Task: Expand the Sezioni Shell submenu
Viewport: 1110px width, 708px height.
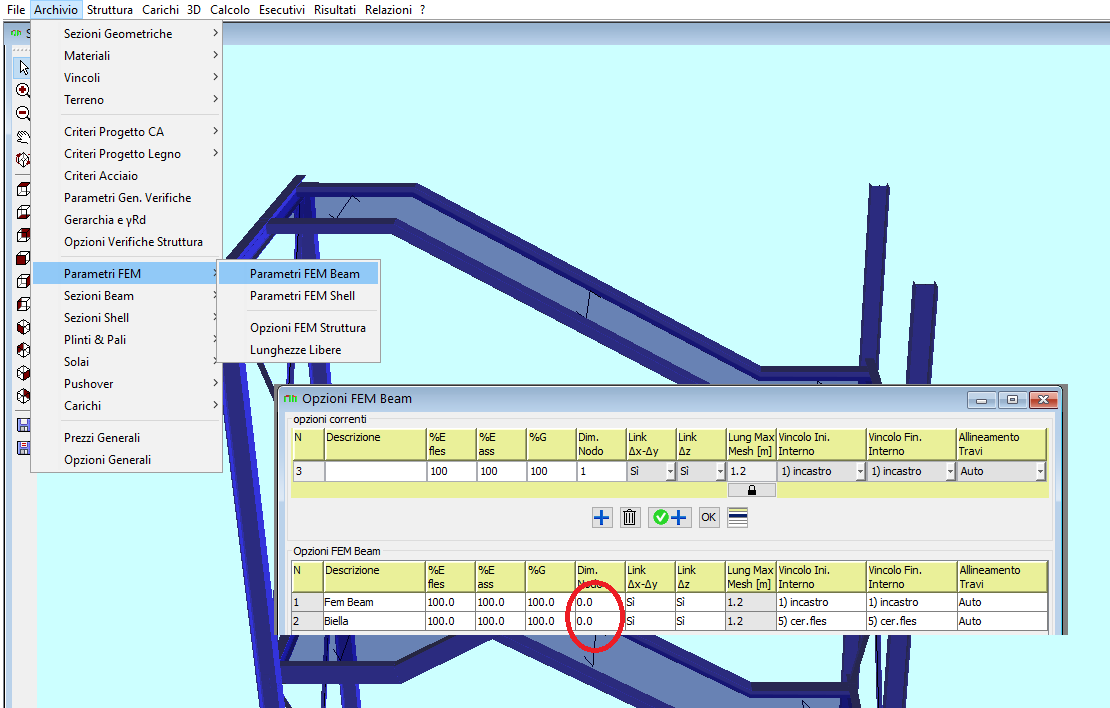Action: pos(127,318)
